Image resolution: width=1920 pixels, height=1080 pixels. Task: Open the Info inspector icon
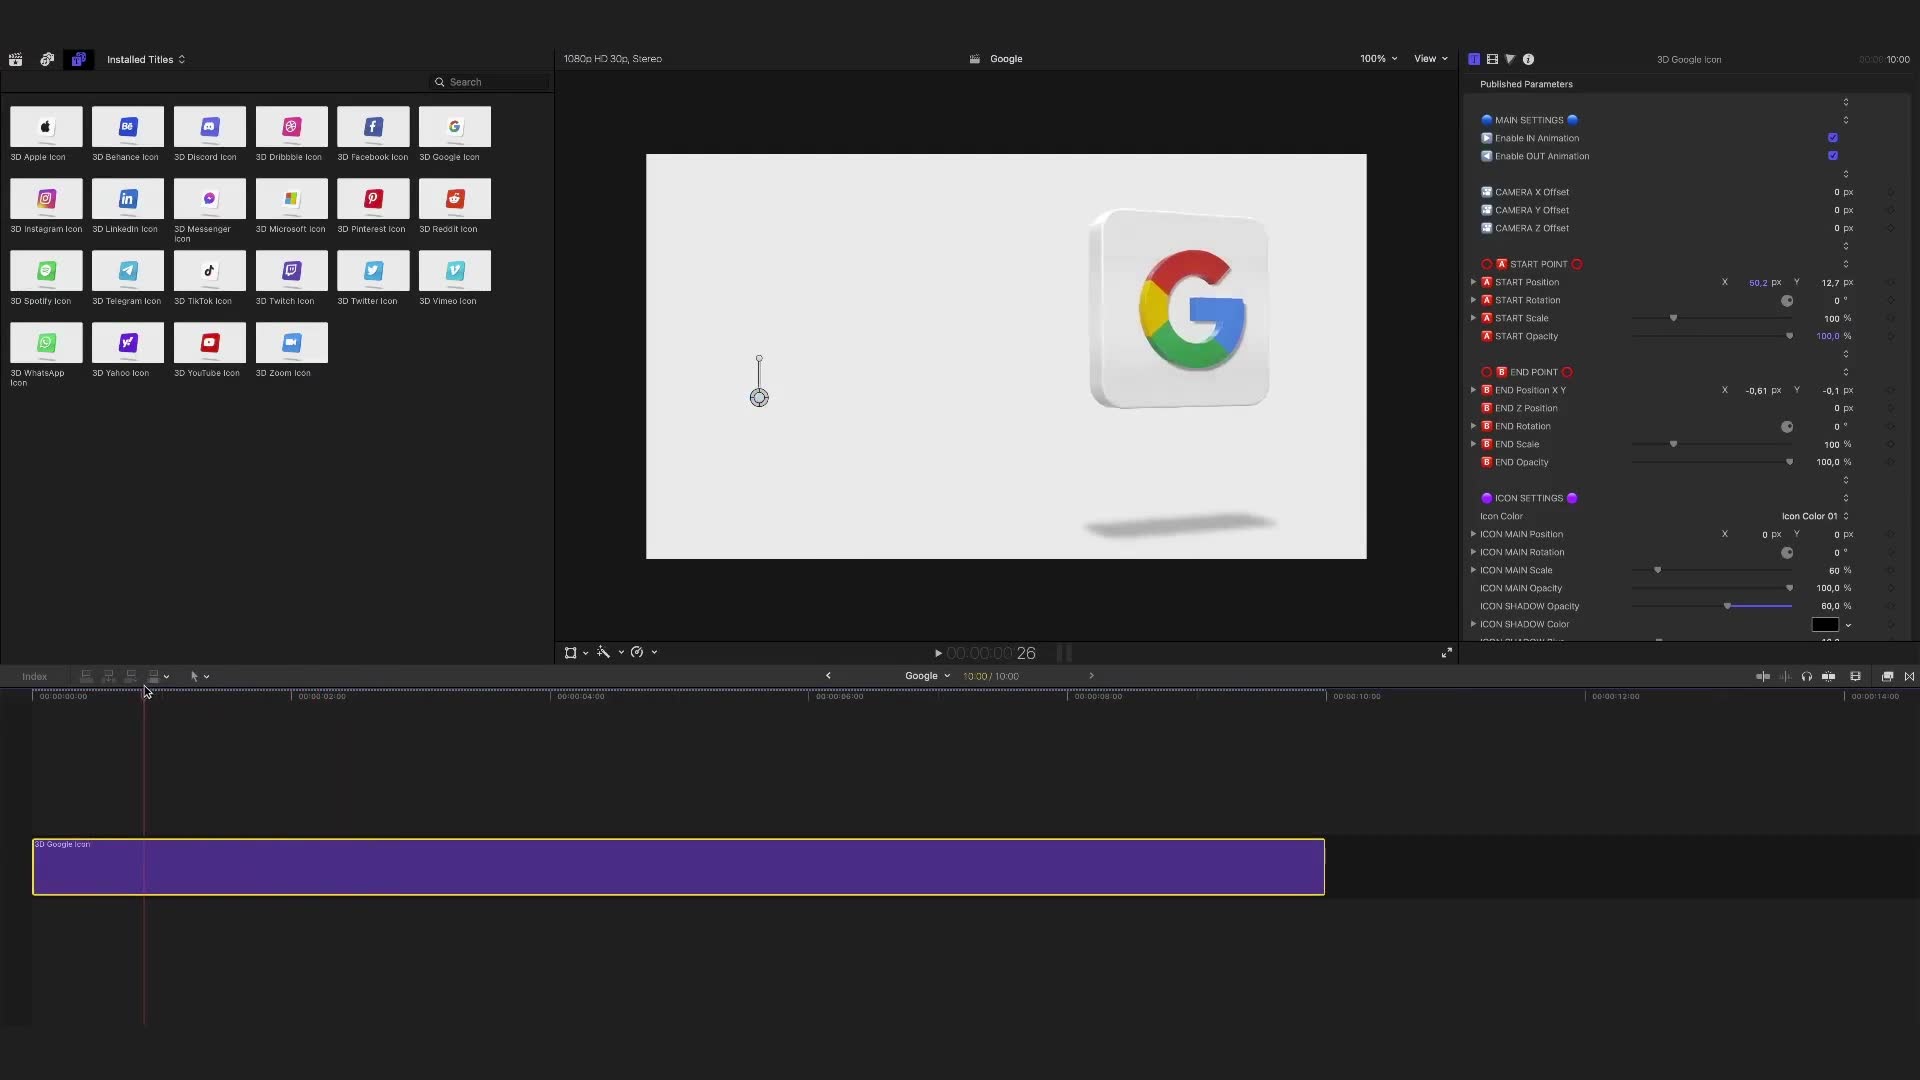1528,59
